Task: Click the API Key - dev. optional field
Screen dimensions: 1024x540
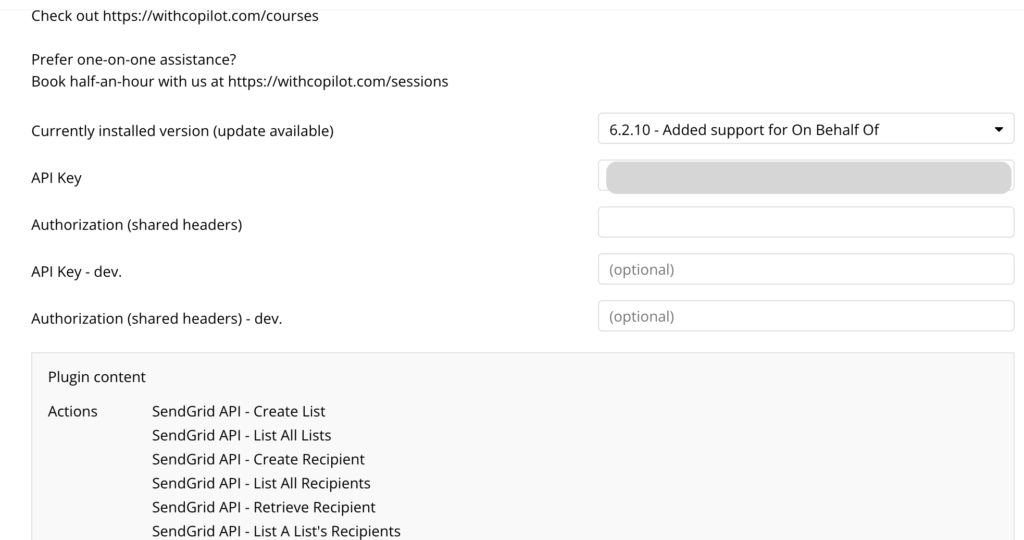Action: pos(806,270)
